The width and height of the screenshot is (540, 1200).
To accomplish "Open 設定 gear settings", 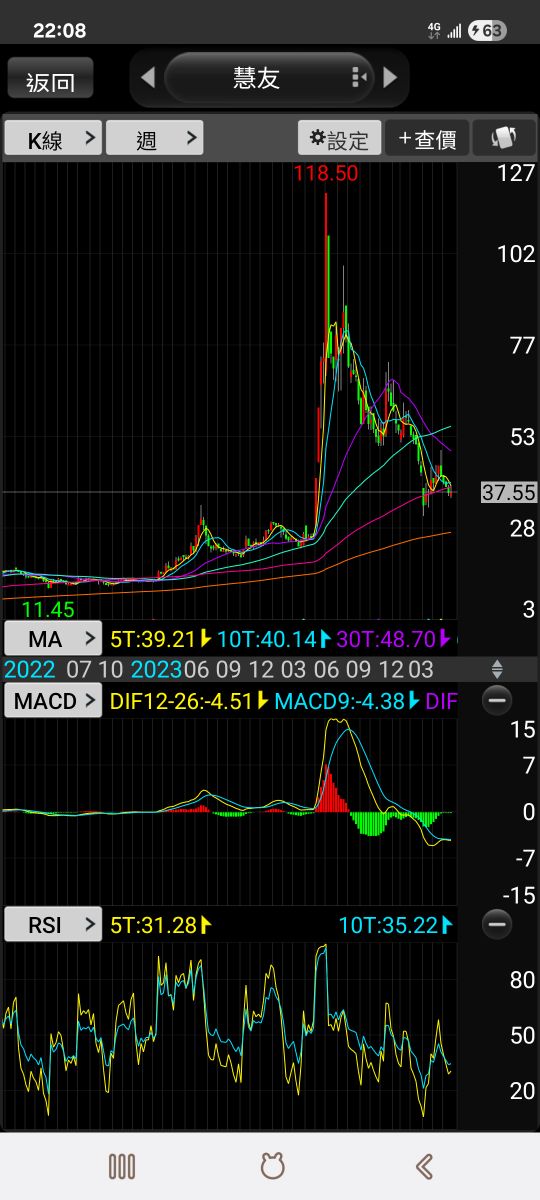I will (x=339, y=139).
